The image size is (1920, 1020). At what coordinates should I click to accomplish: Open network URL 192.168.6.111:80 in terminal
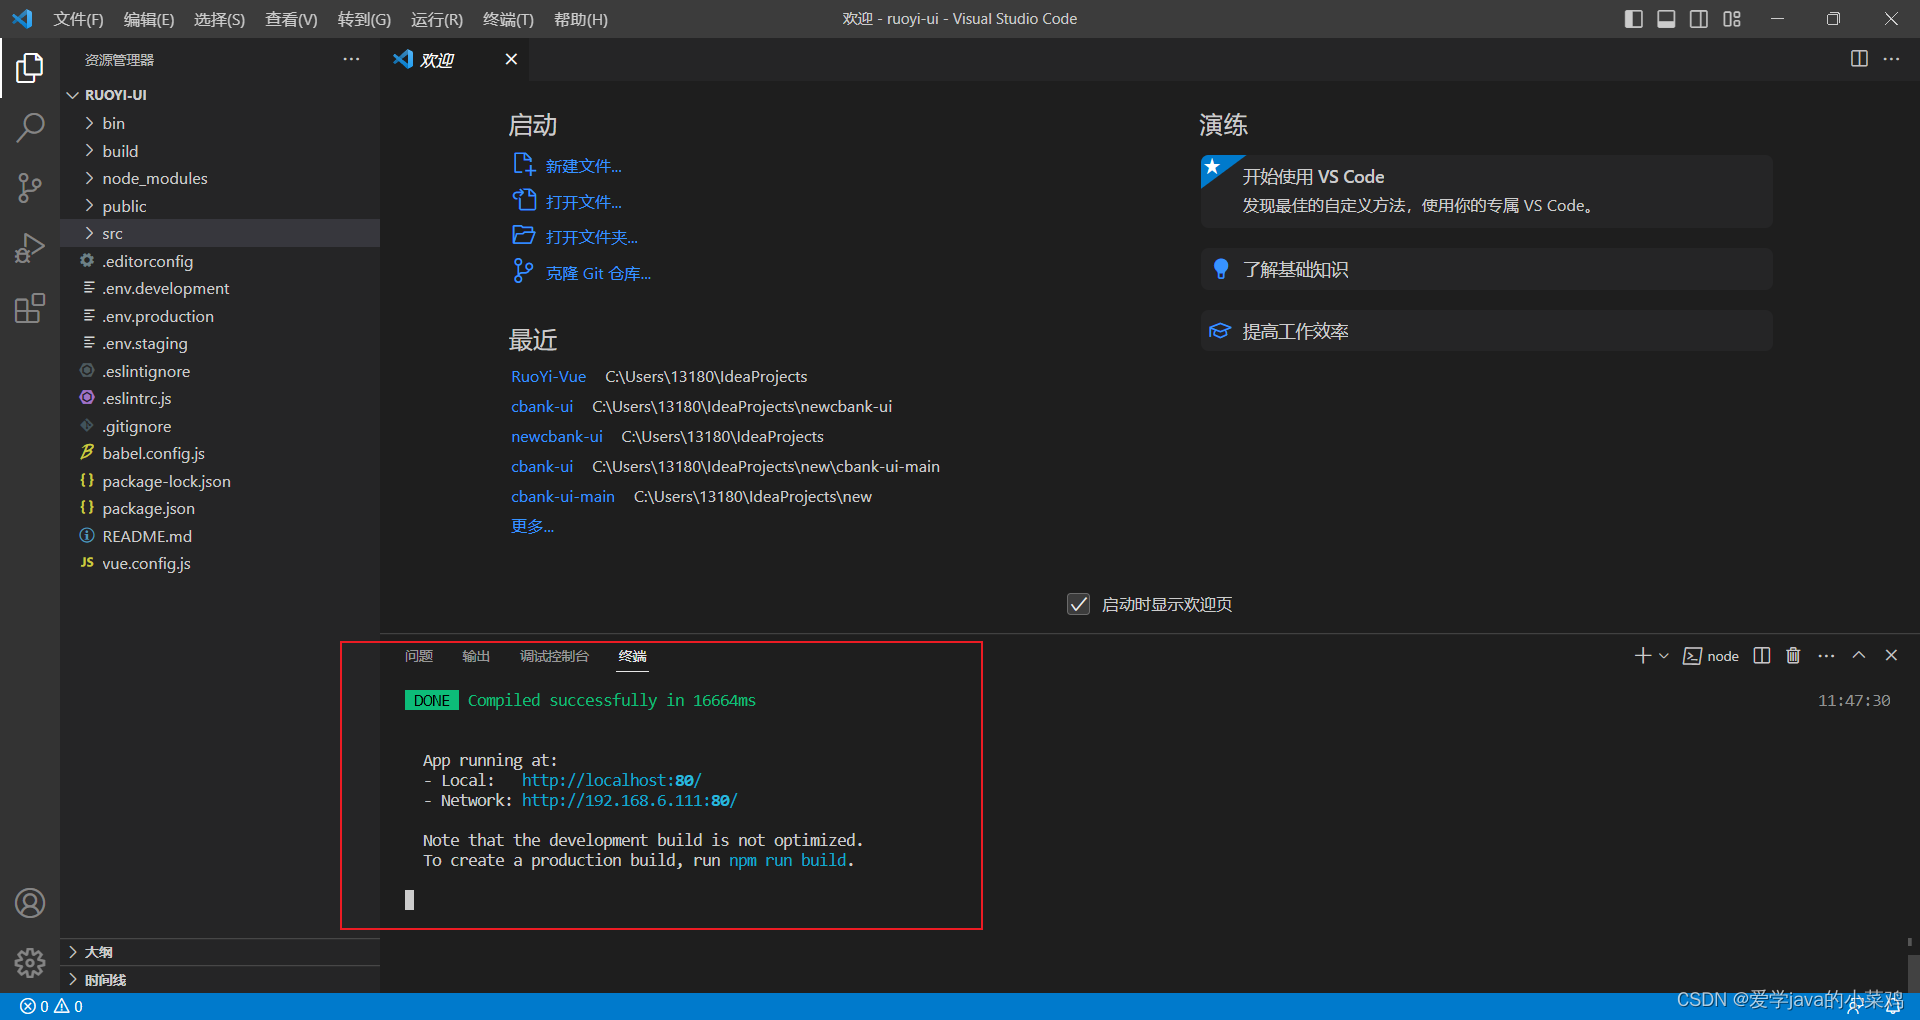coord(629,800)
